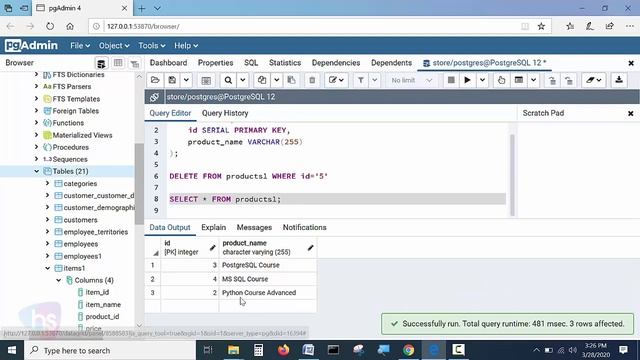Click Browser panel filtered rows icon
The height and width of the screenshot is (360, 640).
[135, 63]
